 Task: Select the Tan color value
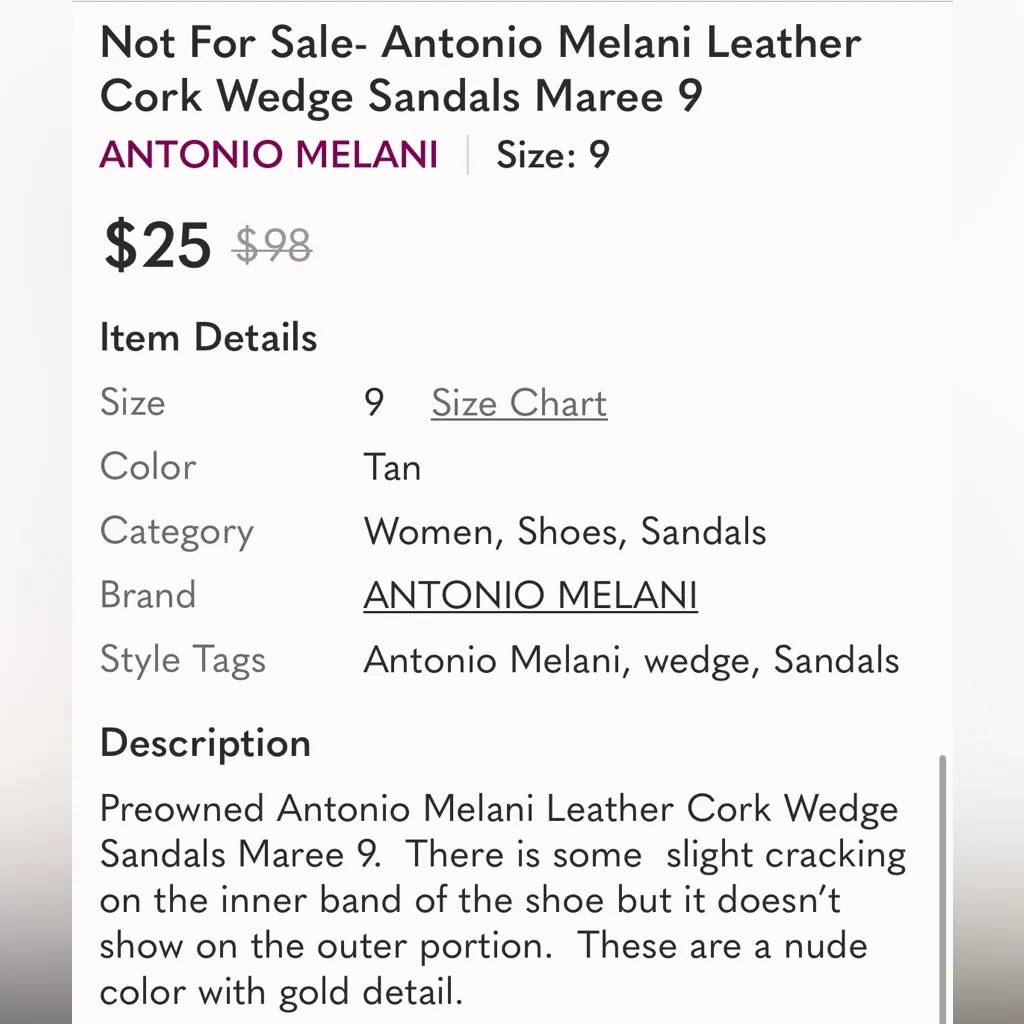coord(392,466)
